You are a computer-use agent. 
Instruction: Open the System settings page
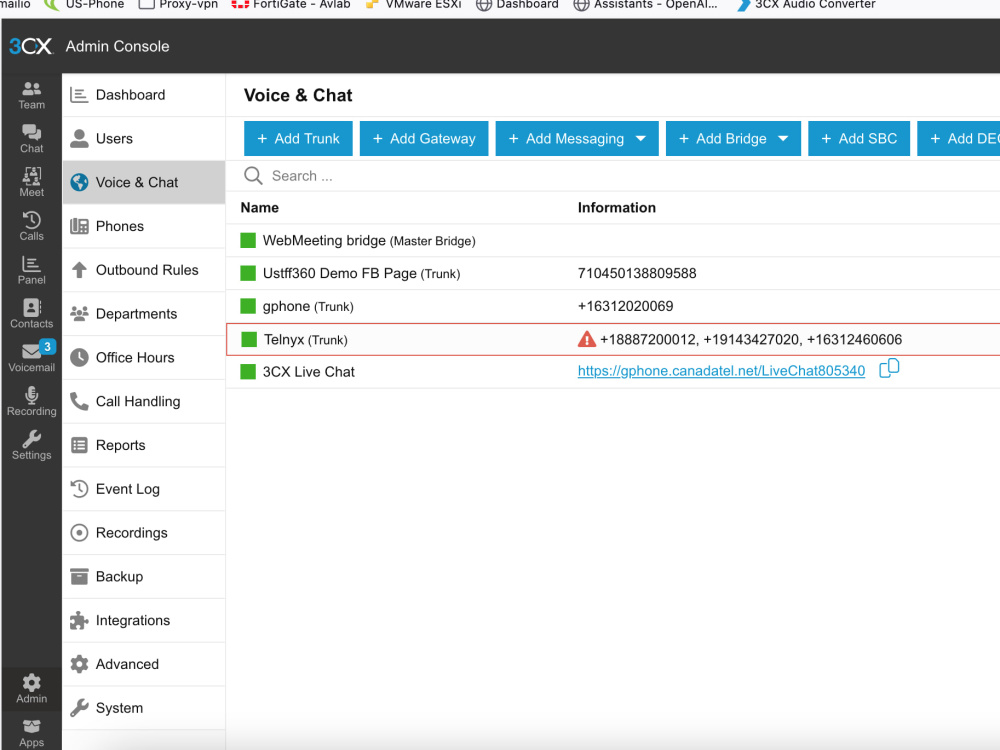point(143,708)
